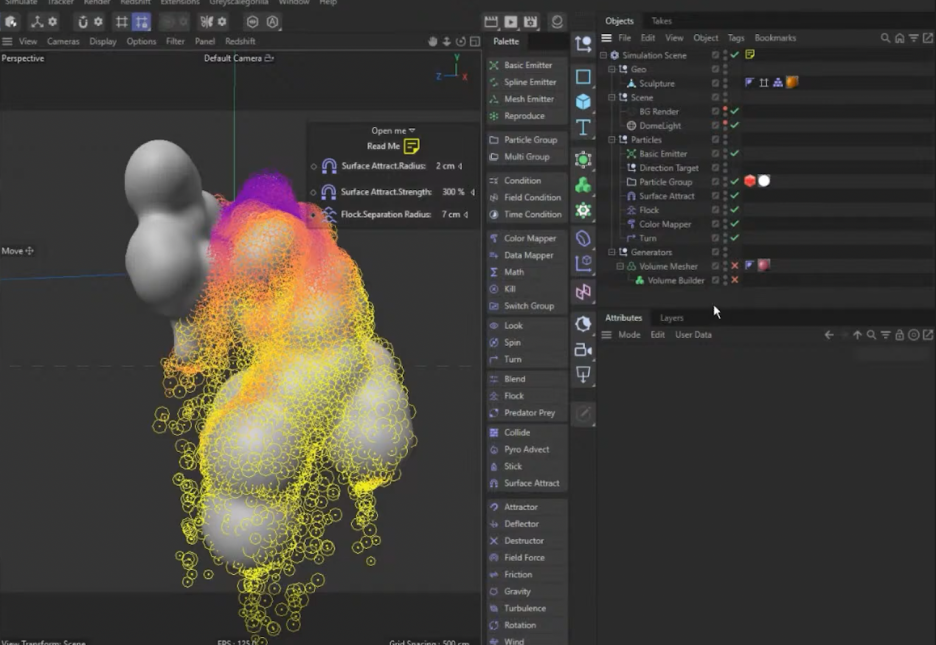
Task: Add a Data Mapper from the palette
Action: tap(526, 255)
